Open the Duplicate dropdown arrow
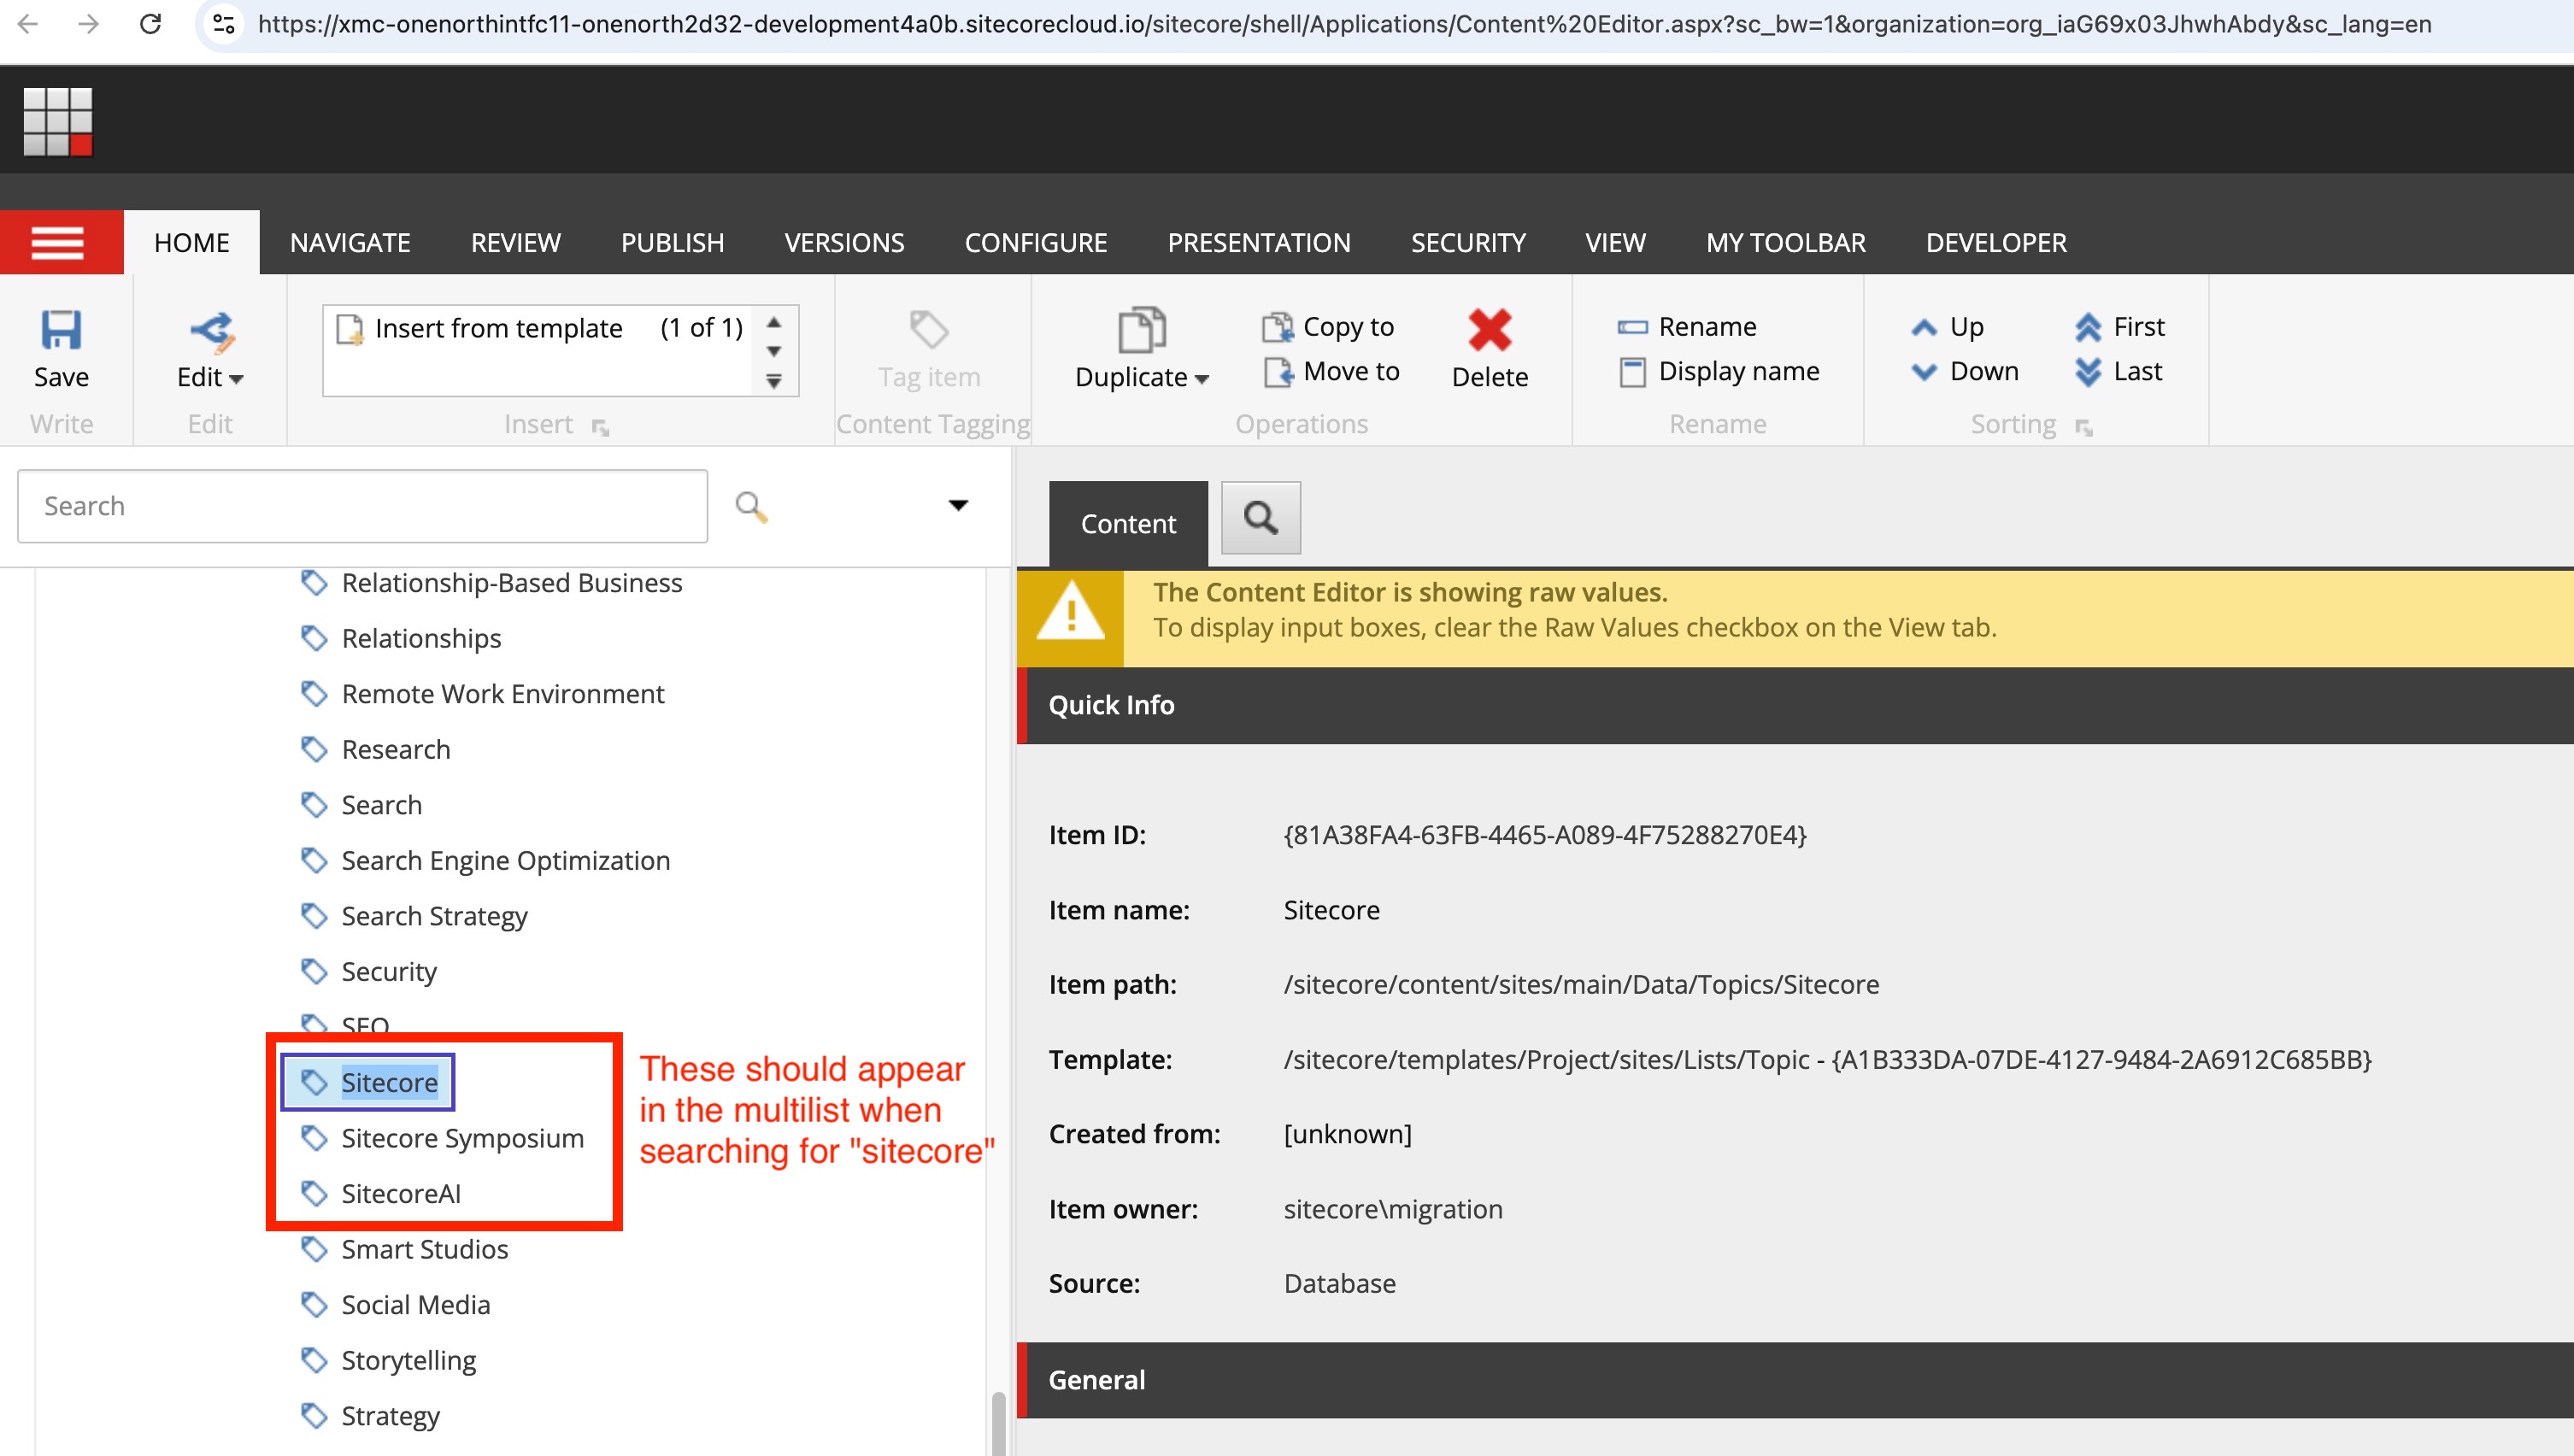This screenshot has width=2574, height=1456. pyautogui.click(x=1202, y=379)
